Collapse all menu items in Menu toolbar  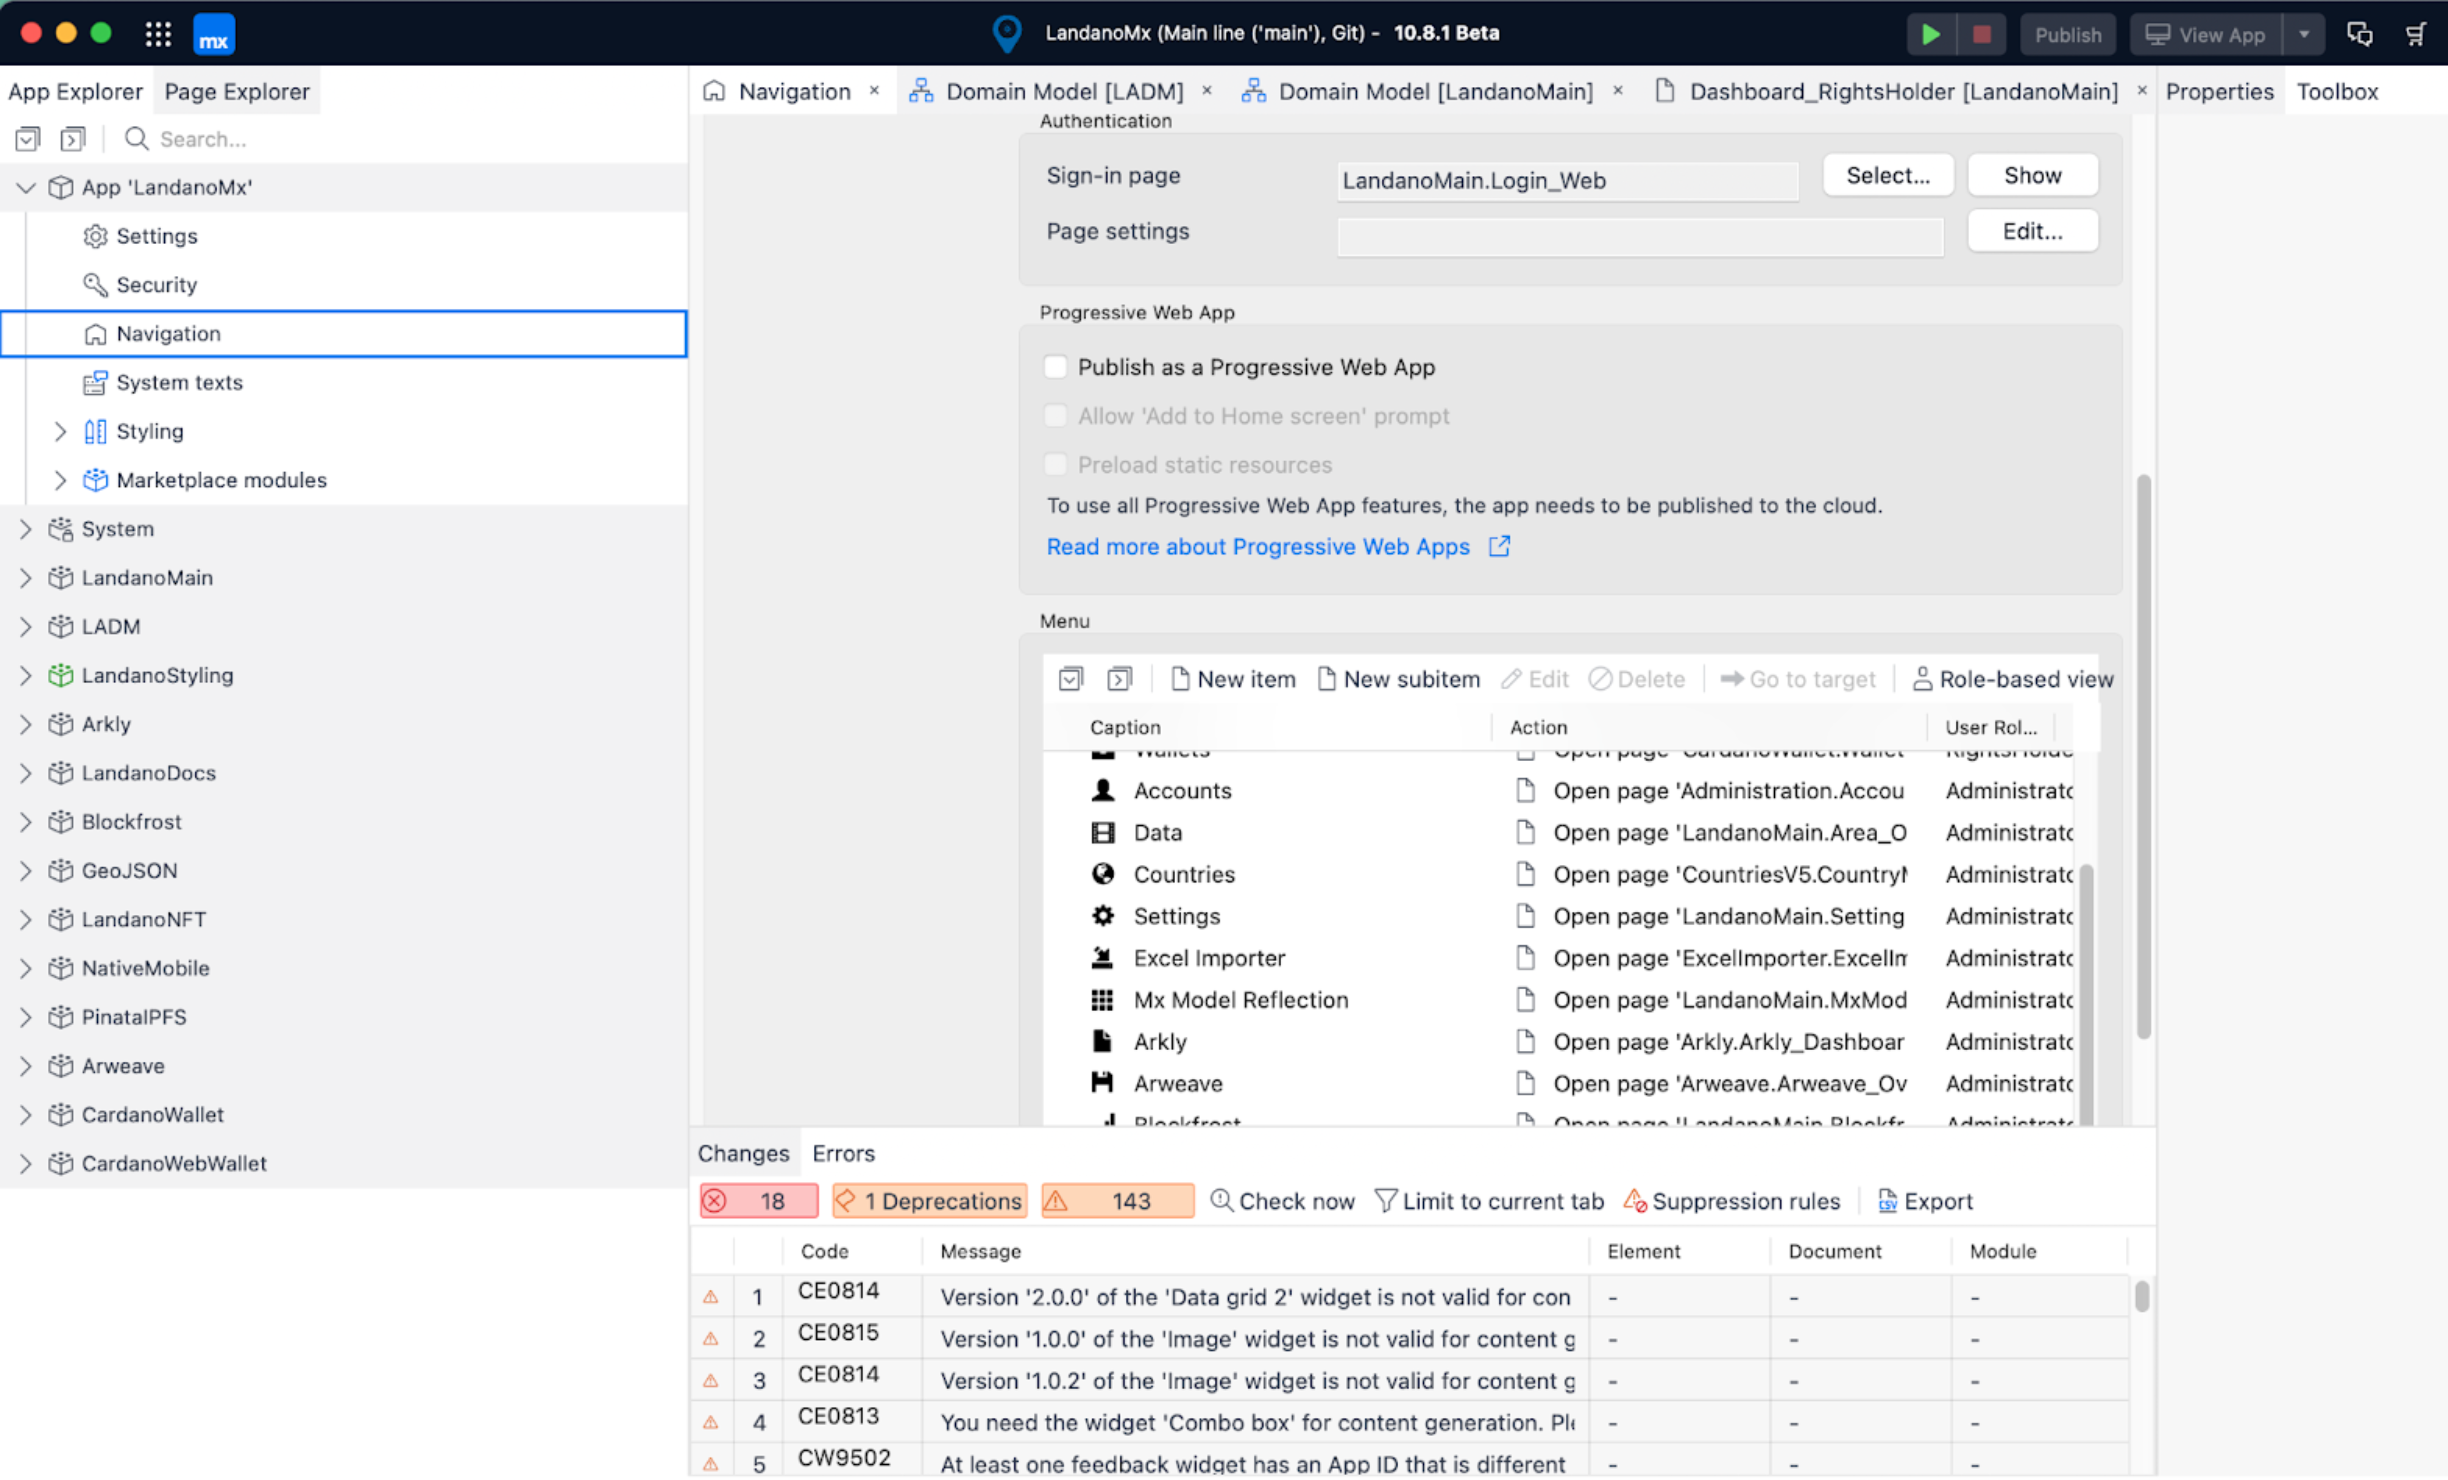(x=1070, y=679)
